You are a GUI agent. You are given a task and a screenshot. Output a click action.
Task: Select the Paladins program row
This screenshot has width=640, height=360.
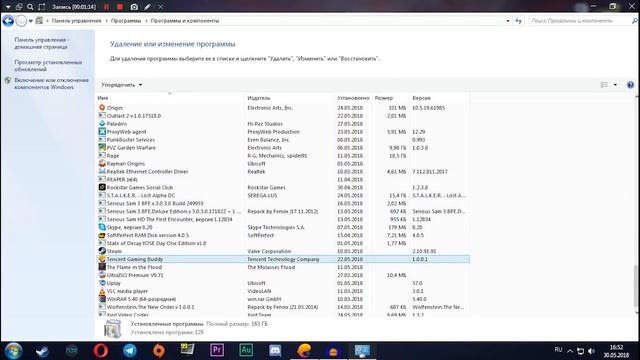283,124
